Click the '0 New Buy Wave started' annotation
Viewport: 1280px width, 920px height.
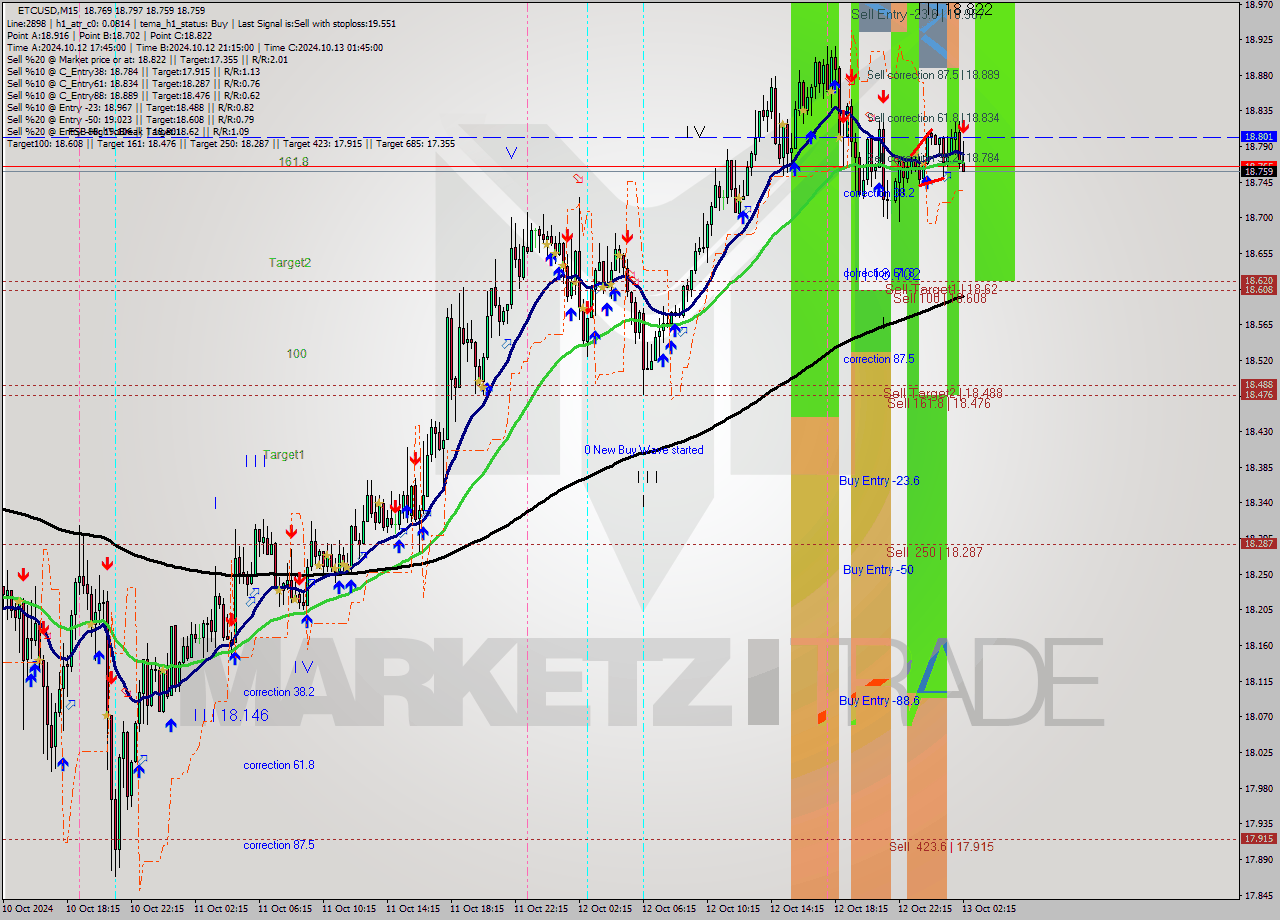point(644,450)
